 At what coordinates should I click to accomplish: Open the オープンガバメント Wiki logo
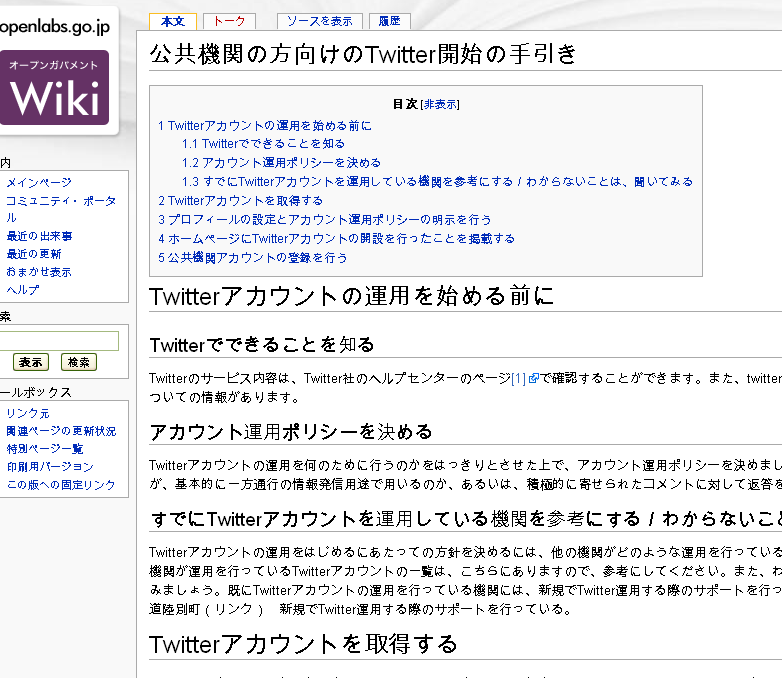tap(54, 87)
